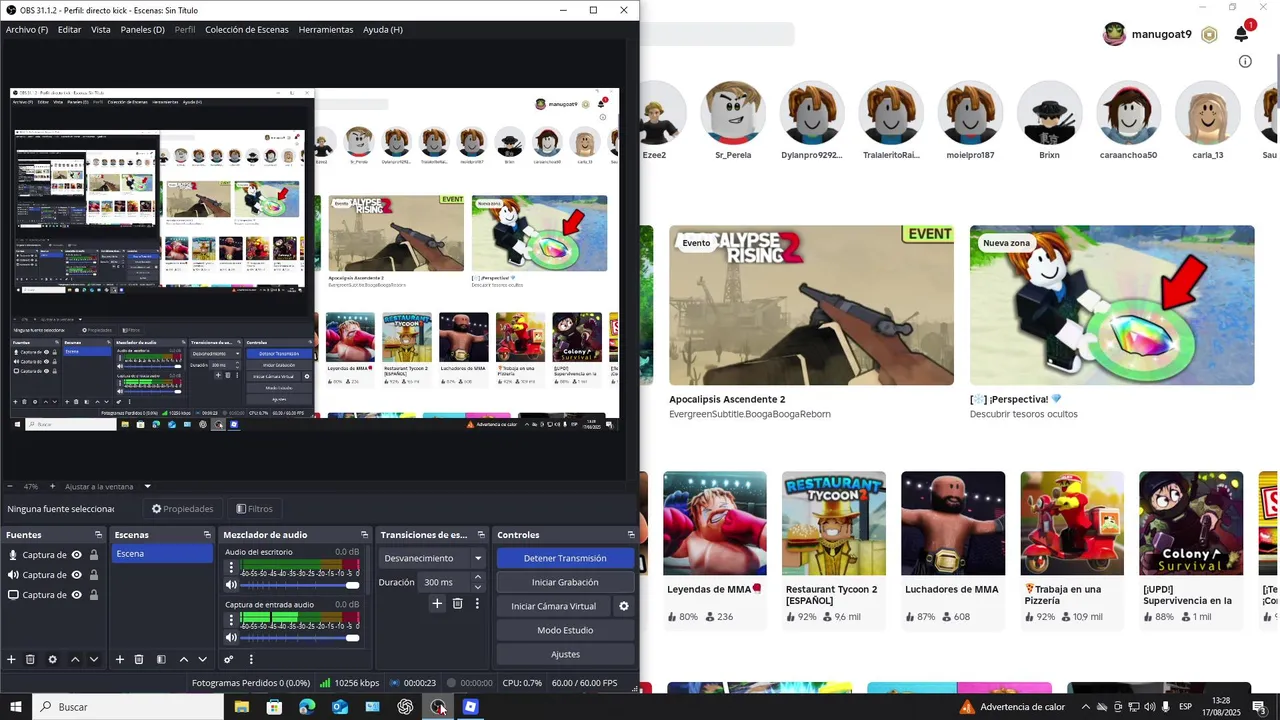Open Vista menu
Screen dimensions: 1280x720
click(101, 30)
